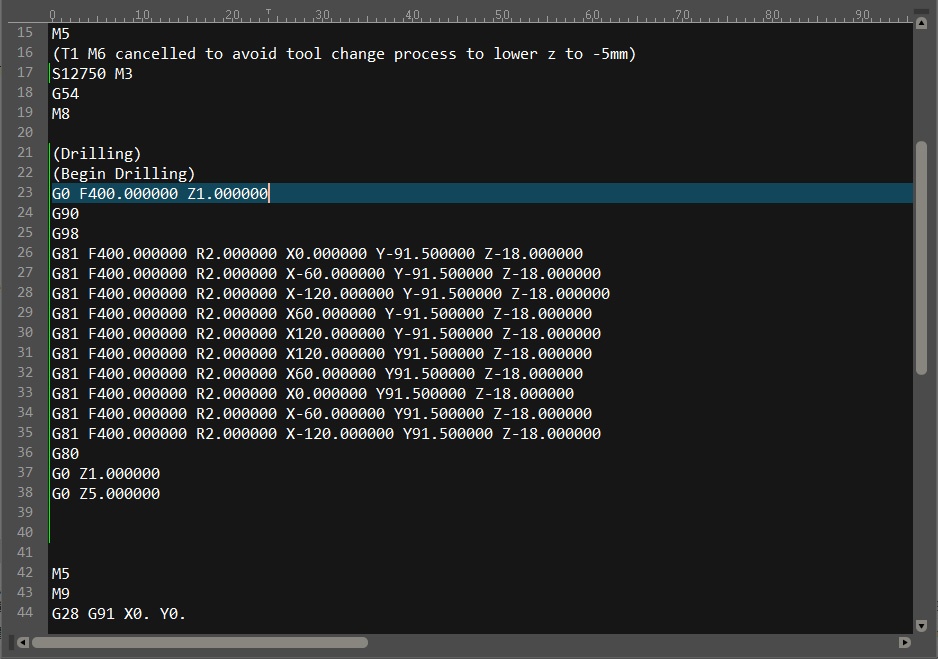Click ruler position 50

(x=502, y=15)
